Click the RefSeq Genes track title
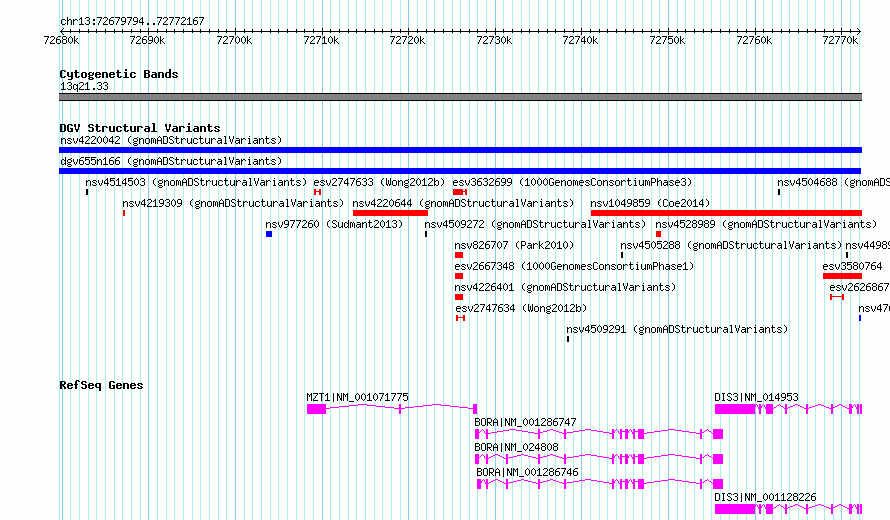 101,385
